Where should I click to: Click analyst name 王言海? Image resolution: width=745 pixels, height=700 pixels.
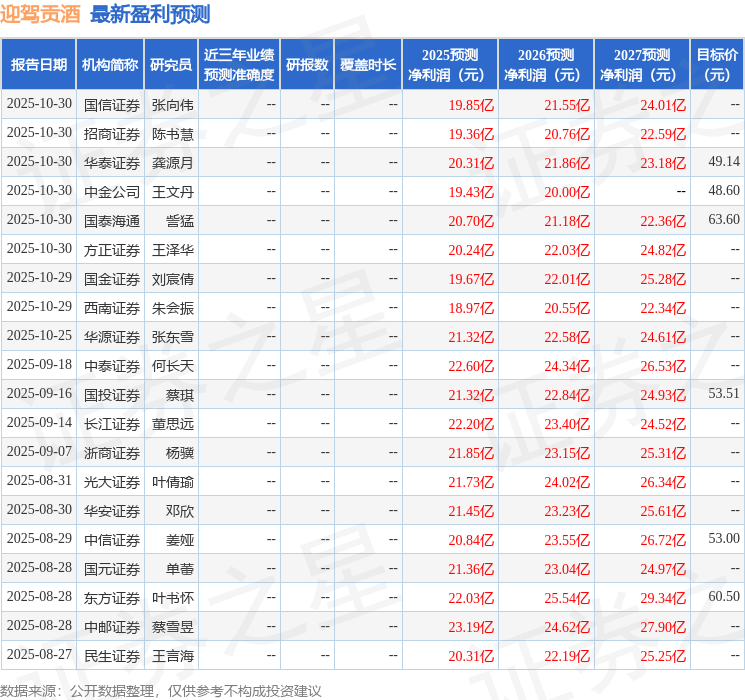(x=173, y=656)
